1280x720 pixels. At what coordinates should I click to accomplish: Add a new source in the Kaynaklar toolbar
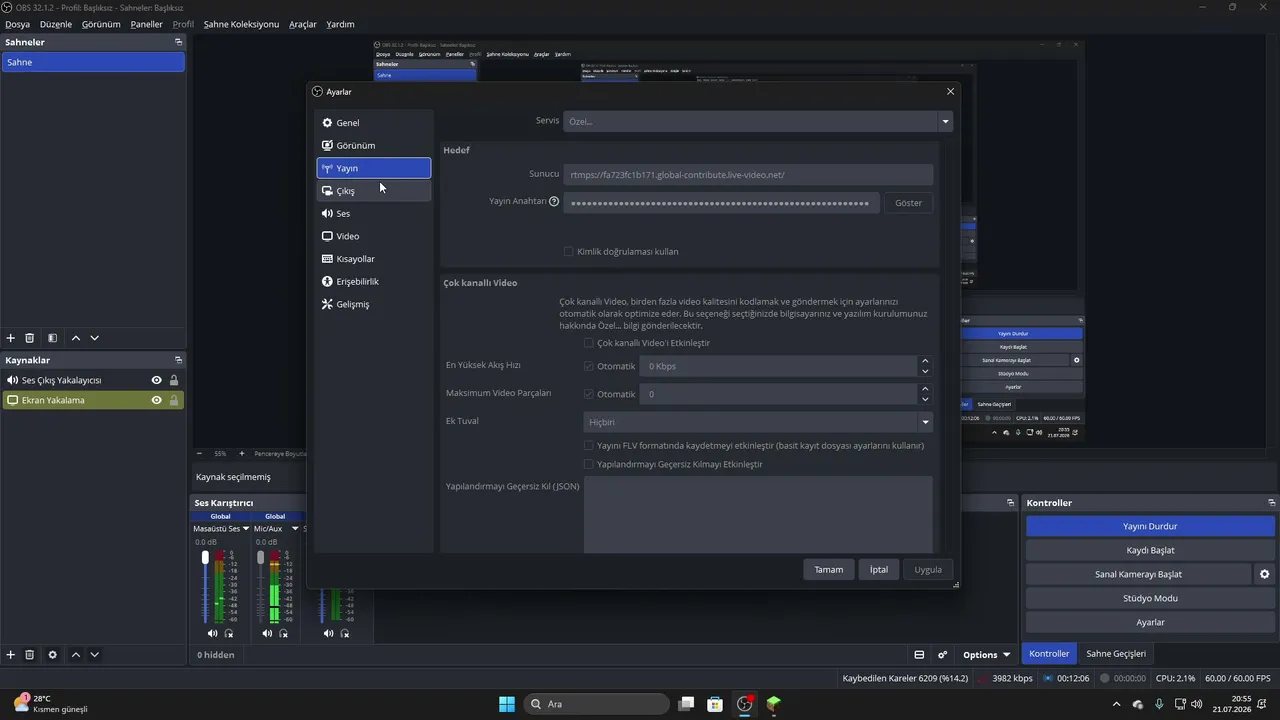click(x=11, y=655)
